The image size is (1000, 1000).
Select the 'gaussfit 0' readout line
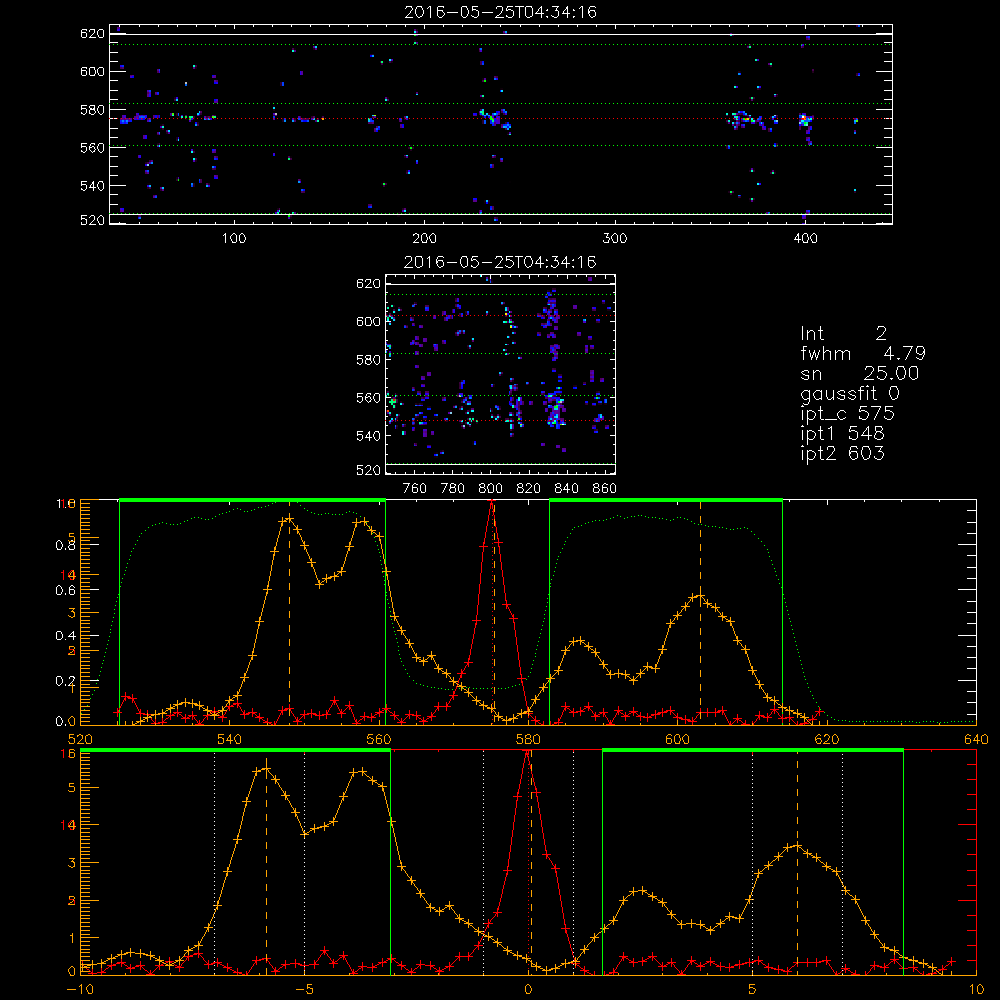click(x=849, y=394)
